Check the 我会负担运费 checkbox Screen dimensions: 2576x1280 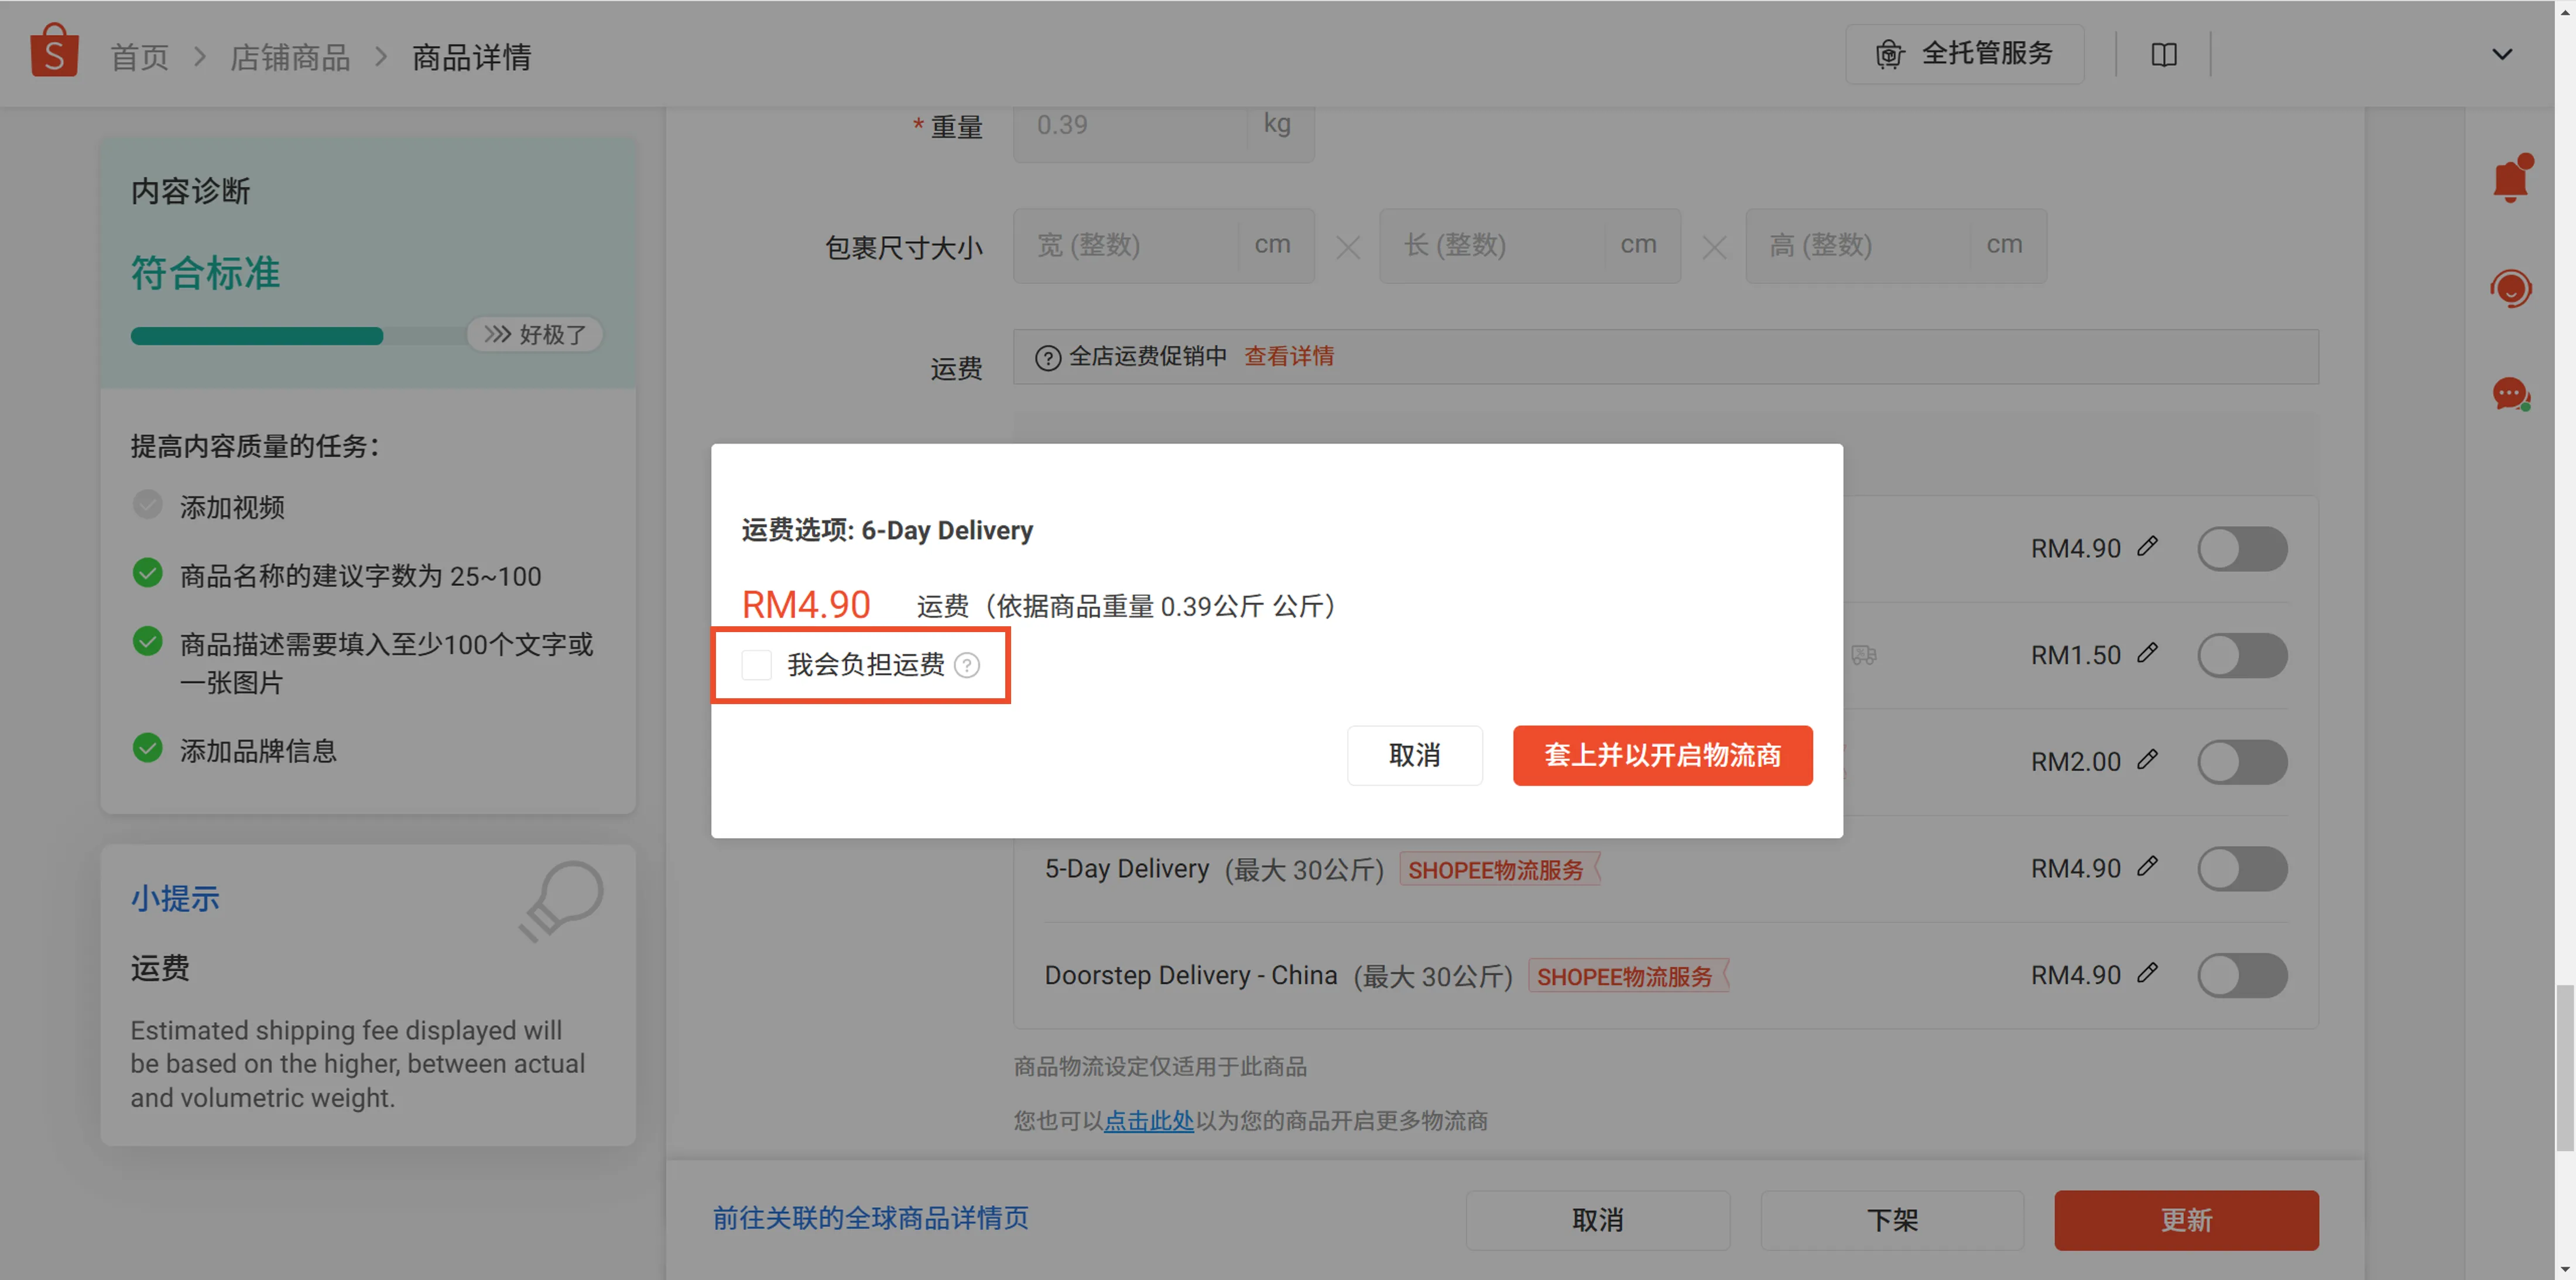756,664
